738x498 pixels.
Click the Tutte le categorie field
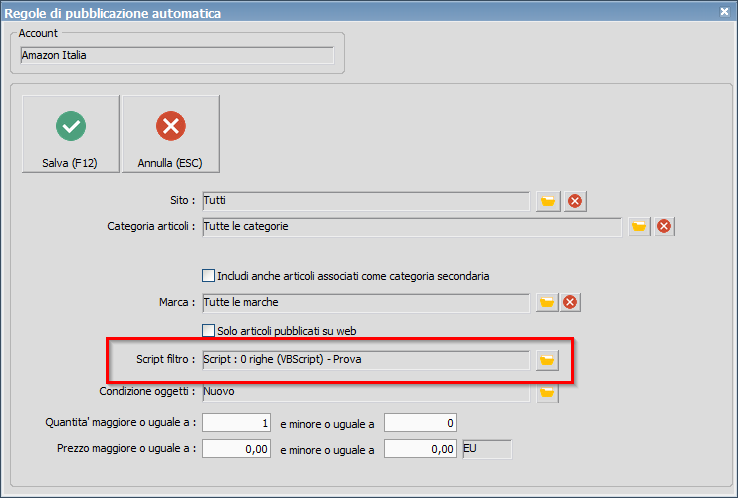[412, 227]
